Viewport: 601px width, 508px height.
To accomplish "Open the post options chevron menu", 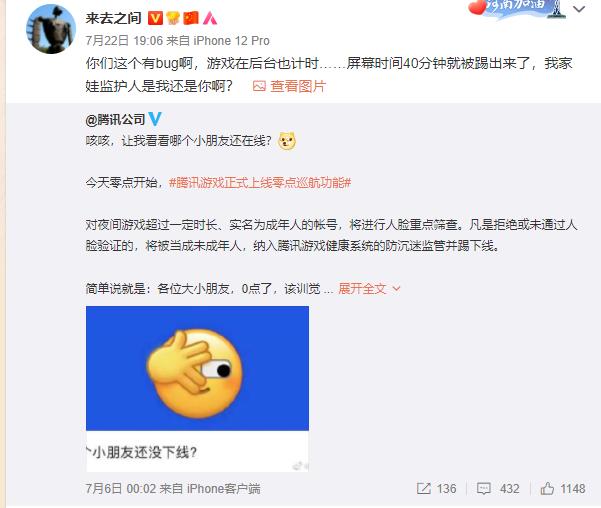I will pos(579,9).
